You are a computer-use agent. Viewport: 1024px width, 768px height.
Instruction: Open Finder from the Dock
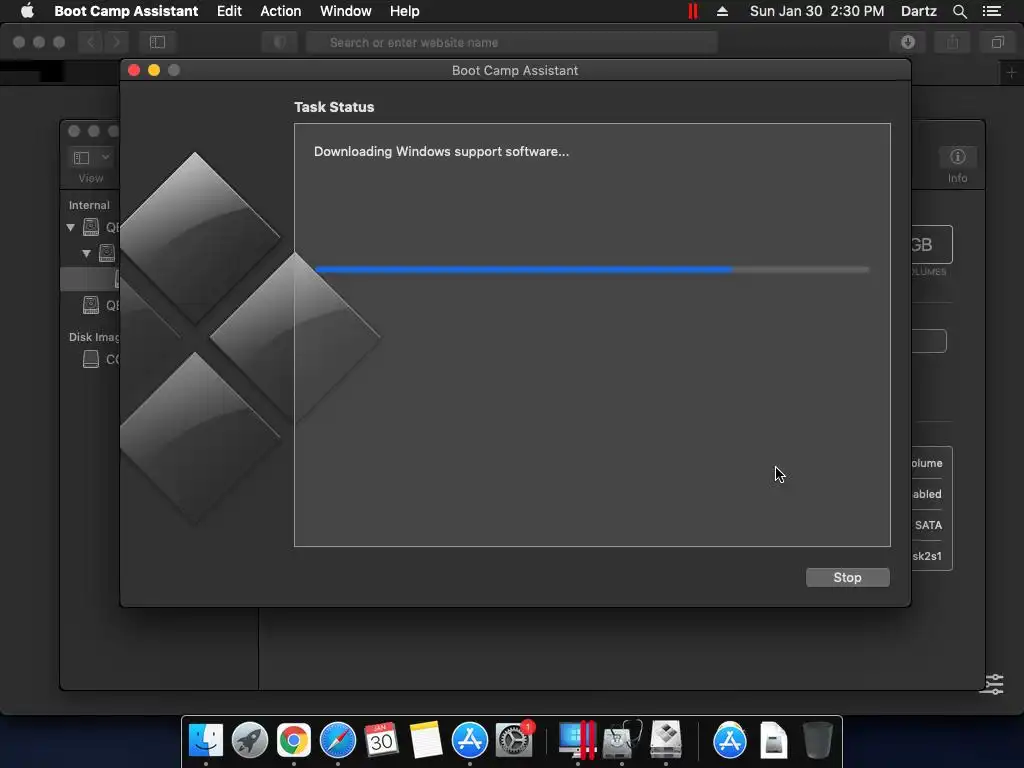(x=206, y=740)
